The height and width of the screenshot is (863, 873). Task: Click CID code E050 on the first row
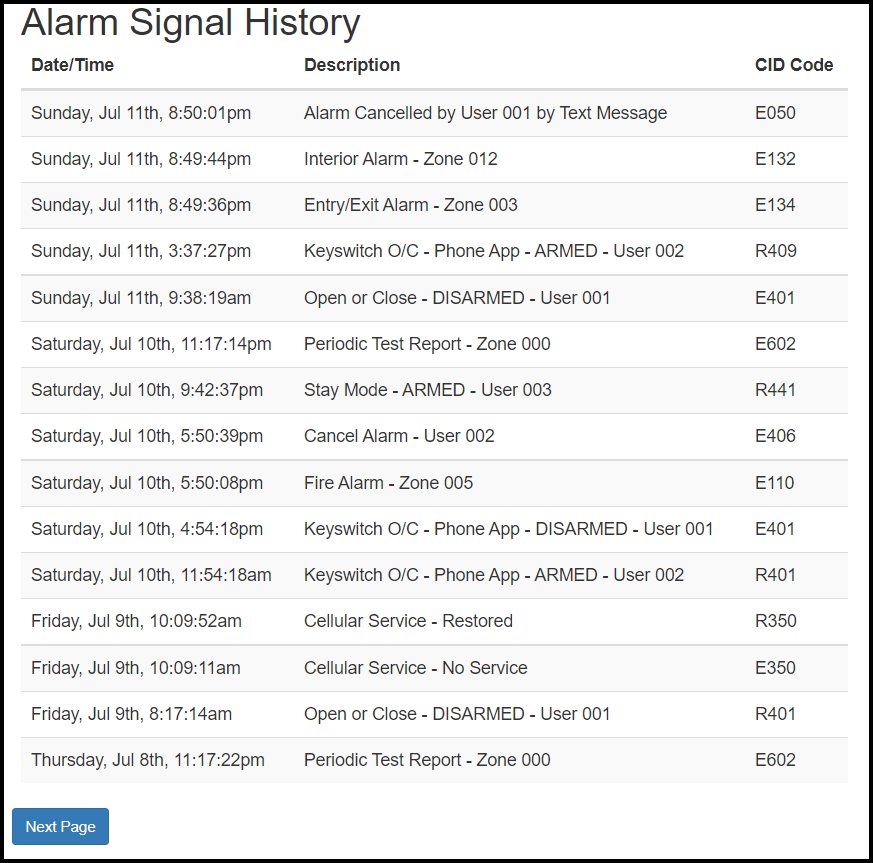pyautogui.click(x=775, y=113)
